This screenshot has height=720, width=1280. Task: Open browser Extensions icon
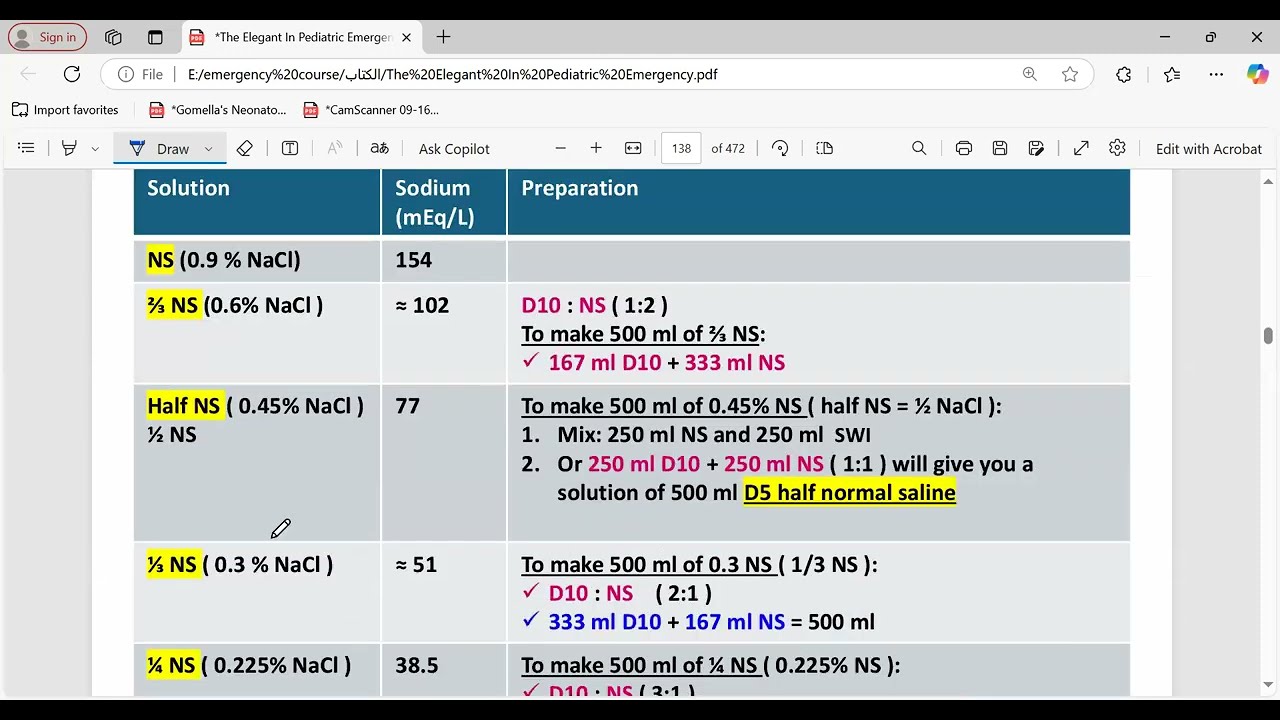coord(1124,74)
